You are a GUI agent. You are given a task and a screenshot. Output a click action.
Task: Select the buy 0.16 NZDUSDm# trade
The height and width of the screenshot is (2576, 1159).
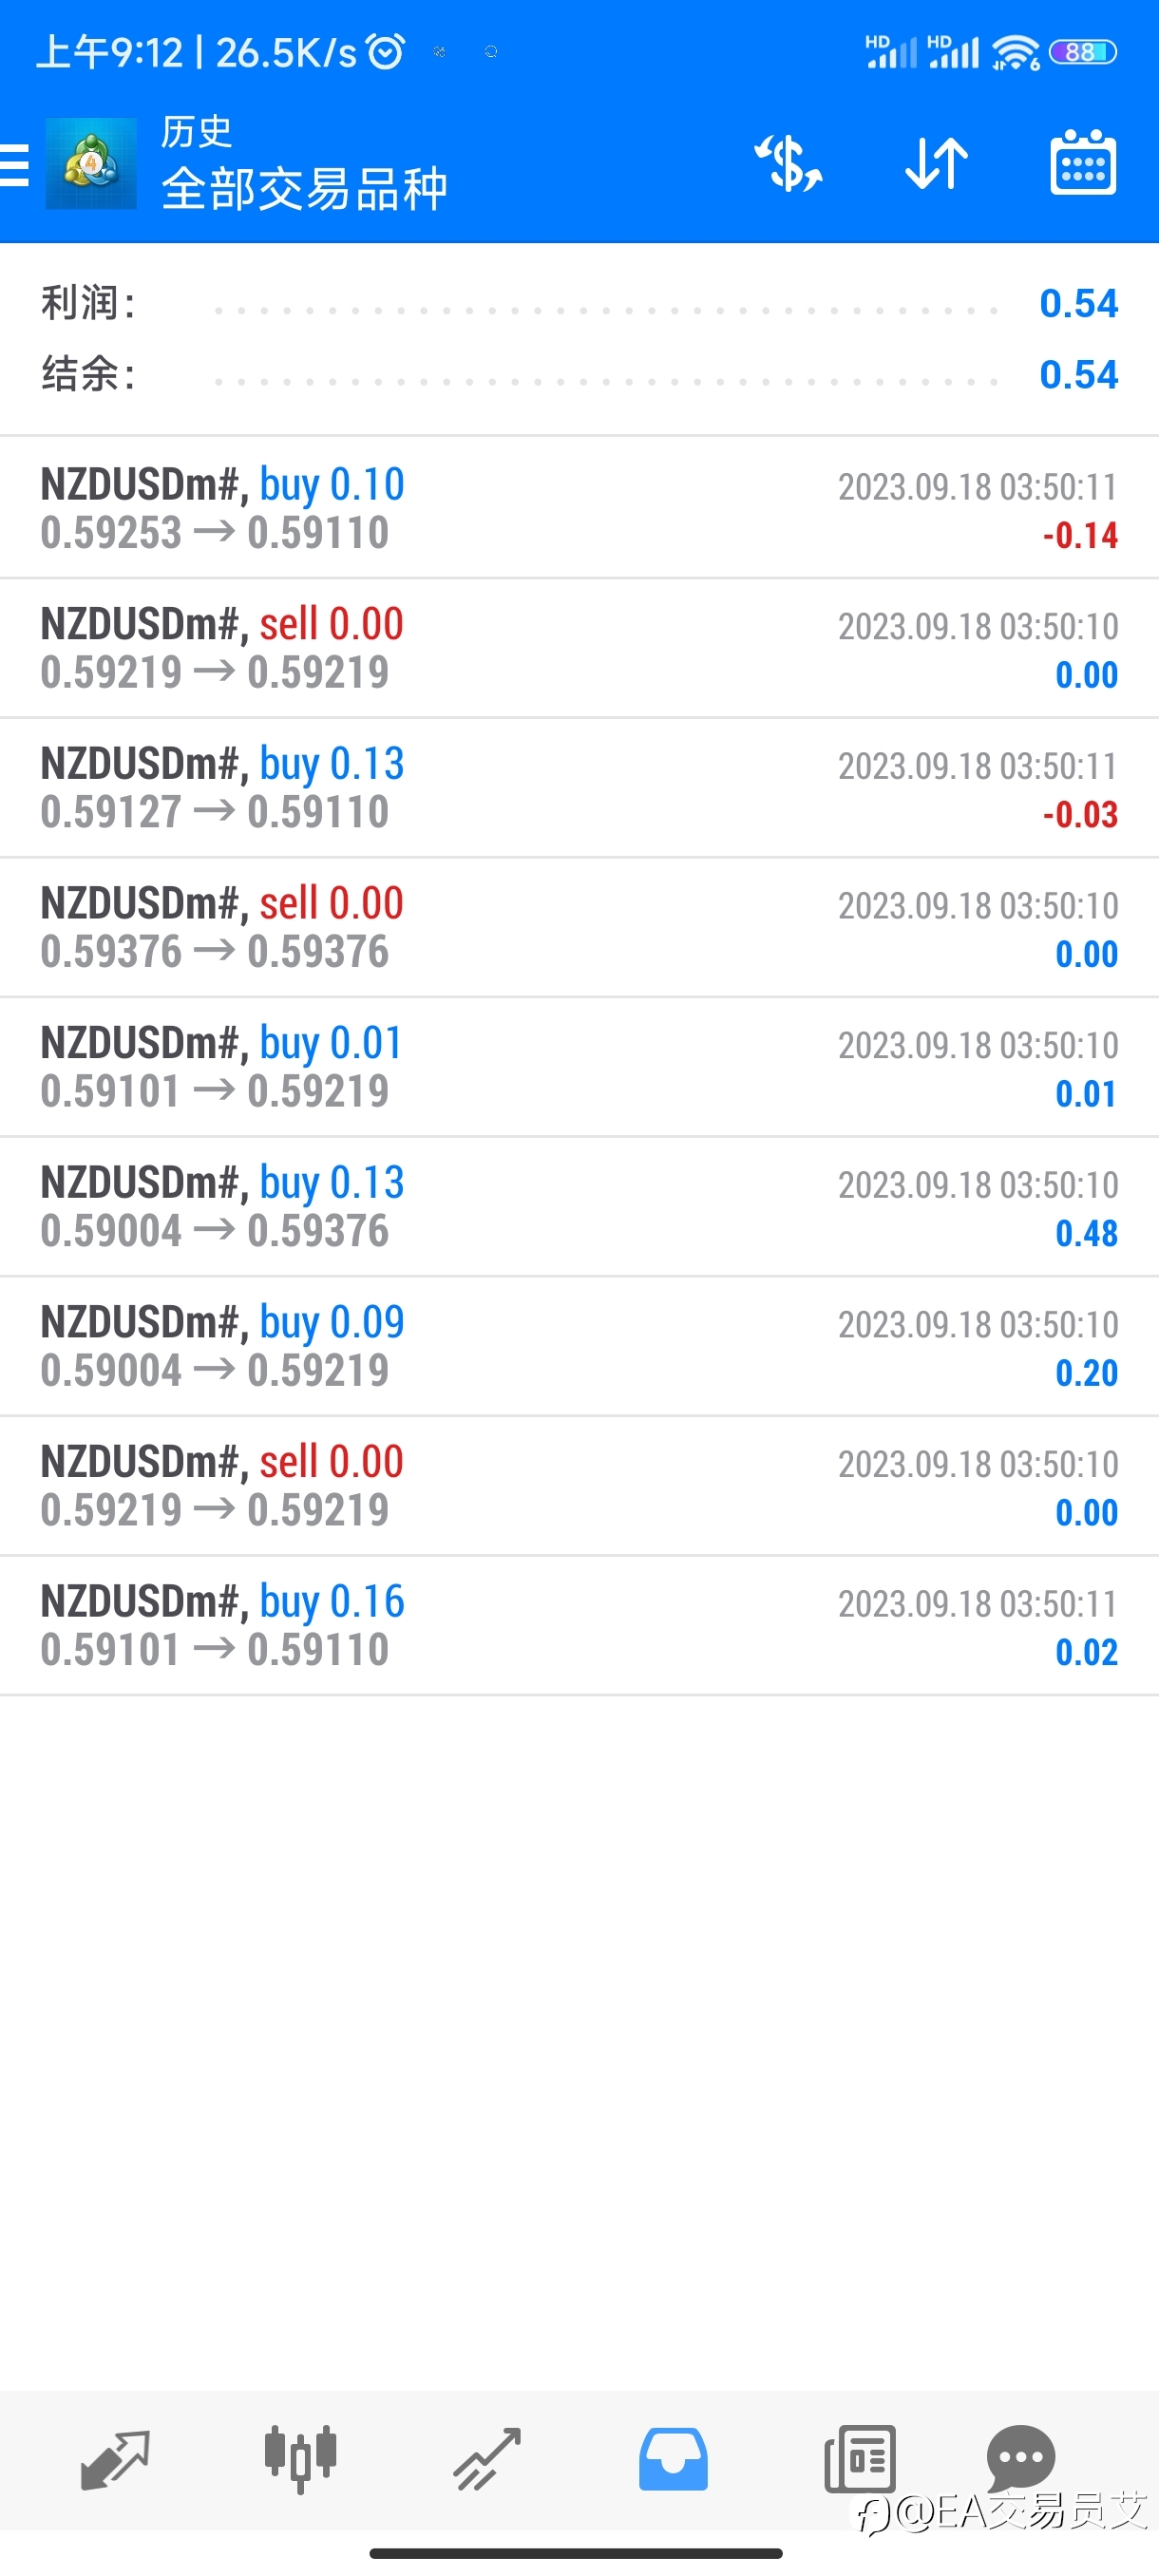click(580, 1625)
